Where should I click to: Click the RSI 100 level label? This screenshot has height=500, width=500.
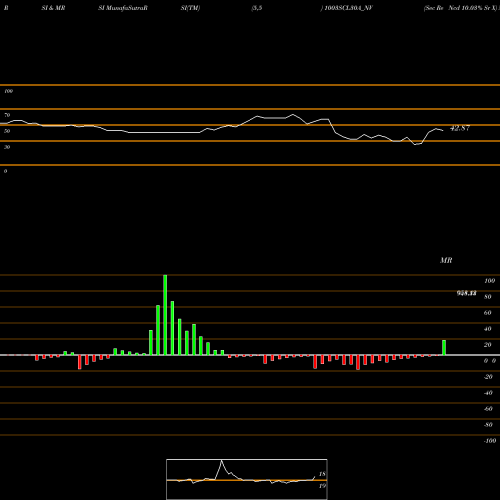[9, 91]
